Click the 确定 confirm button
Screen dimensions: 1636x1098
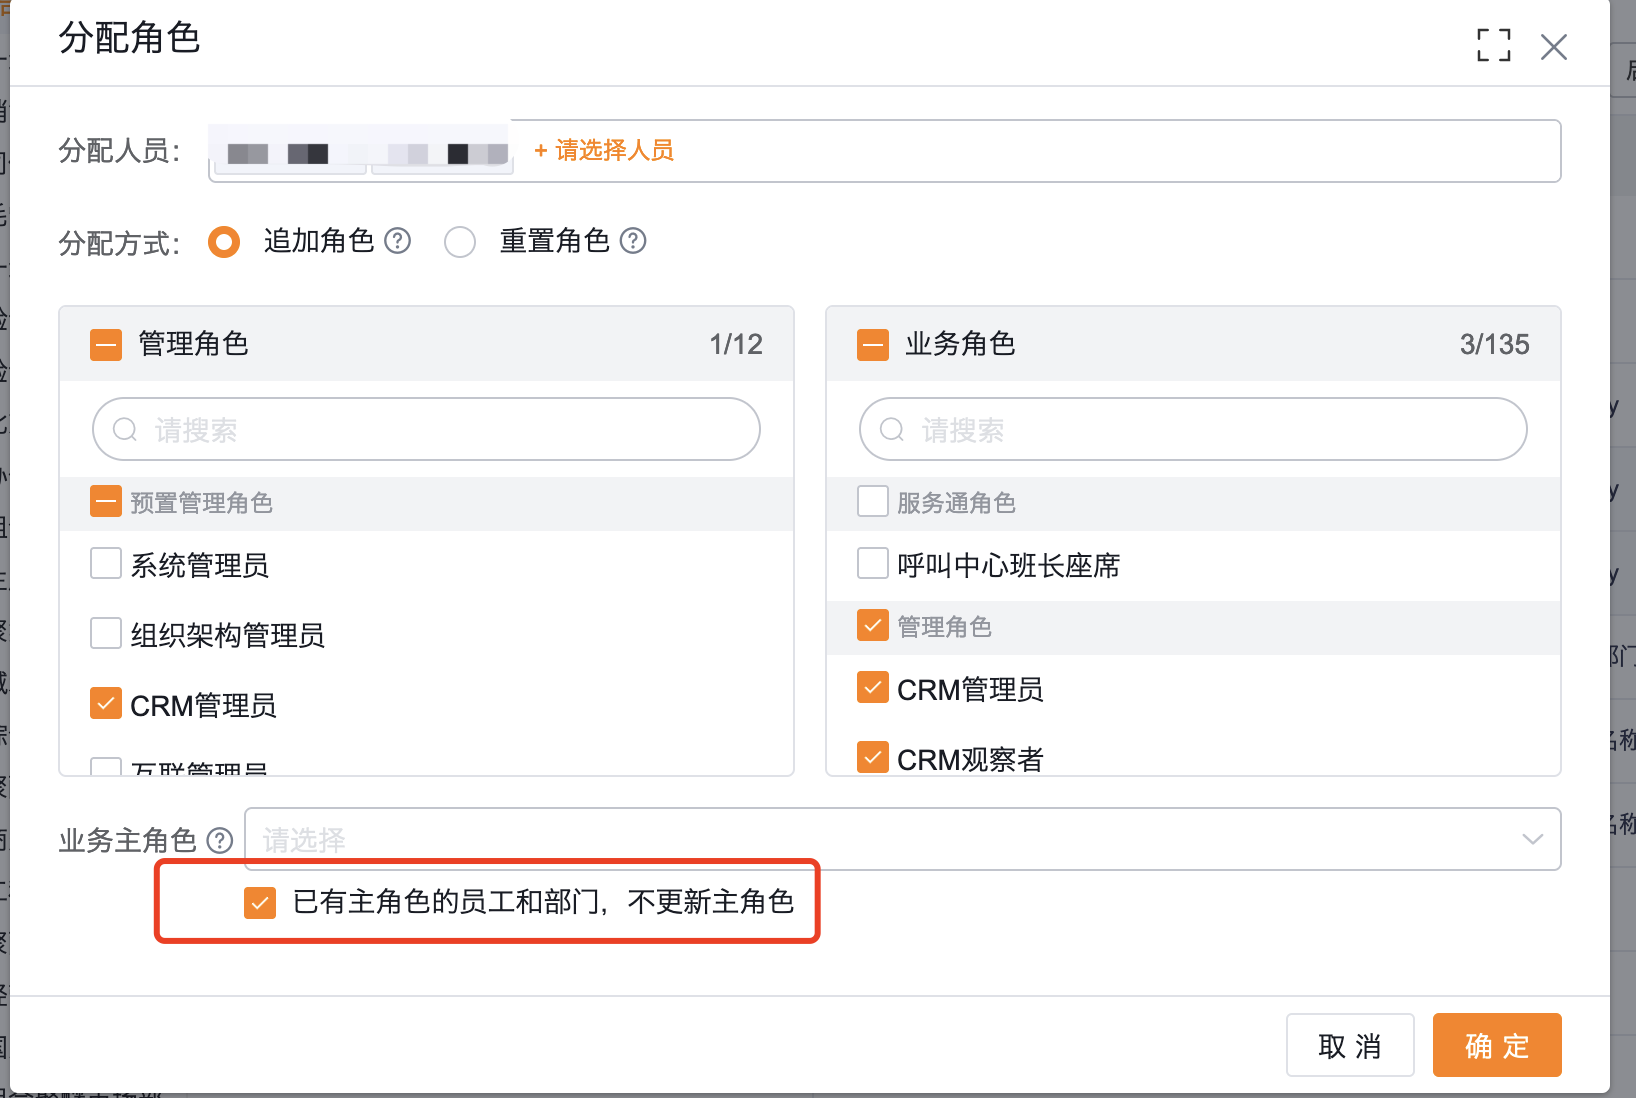pyautogui.click(x=1496, y=1044)
